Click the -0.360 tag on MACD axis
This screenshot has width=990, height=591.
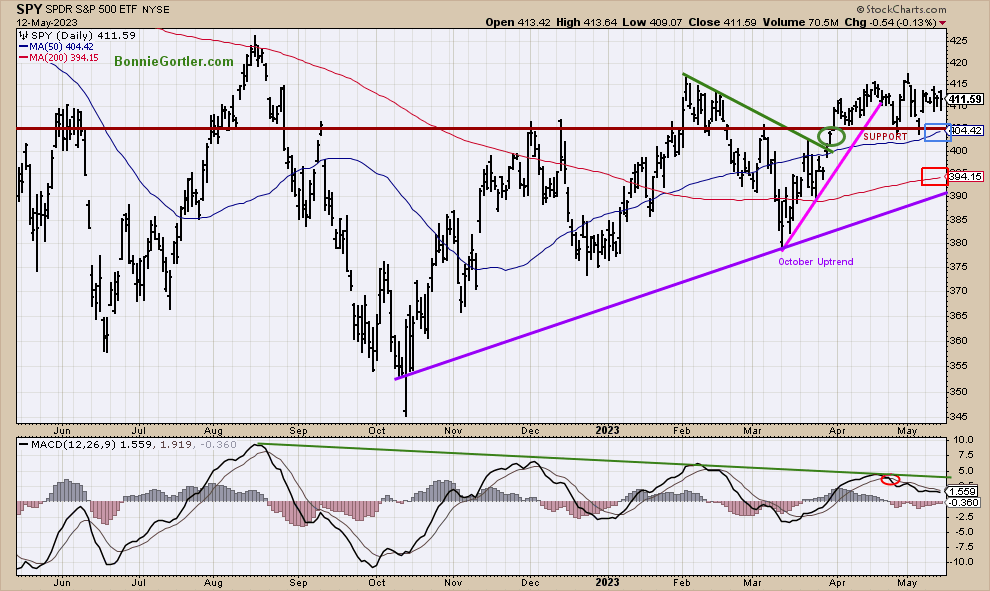point(965,503)
